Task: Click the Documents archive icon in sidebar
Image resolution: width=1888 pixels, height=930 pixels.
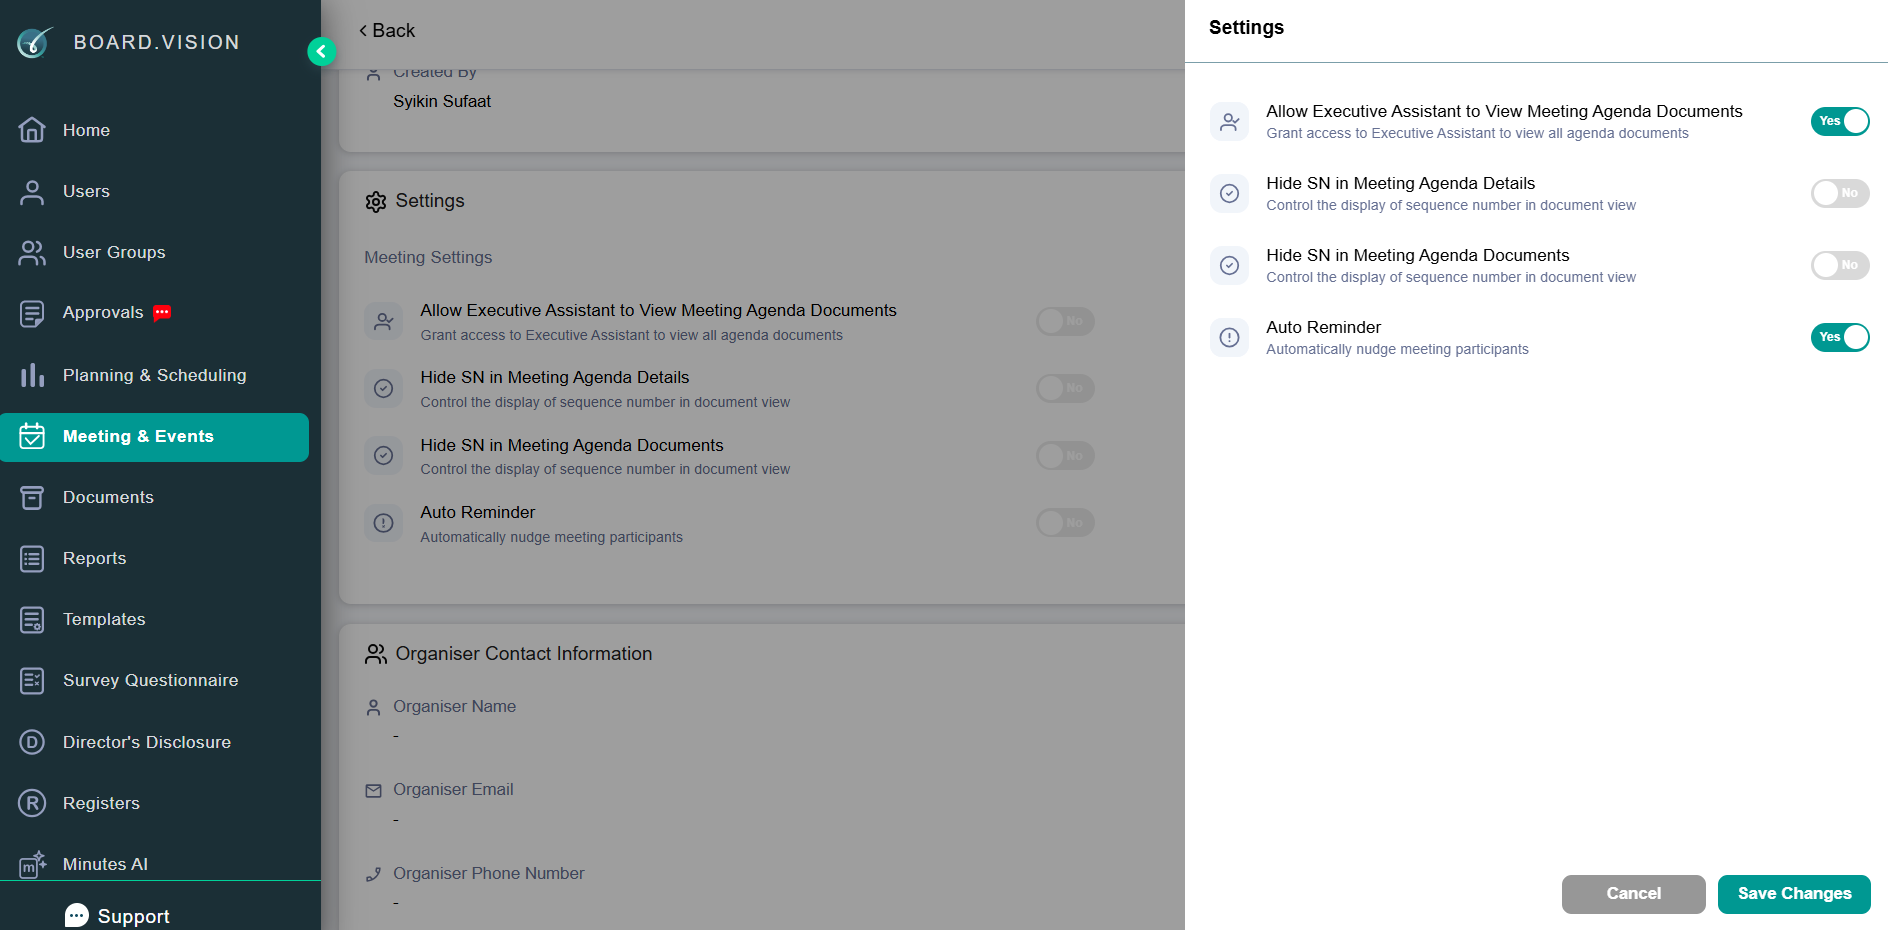Action: [x=32, y=498]
